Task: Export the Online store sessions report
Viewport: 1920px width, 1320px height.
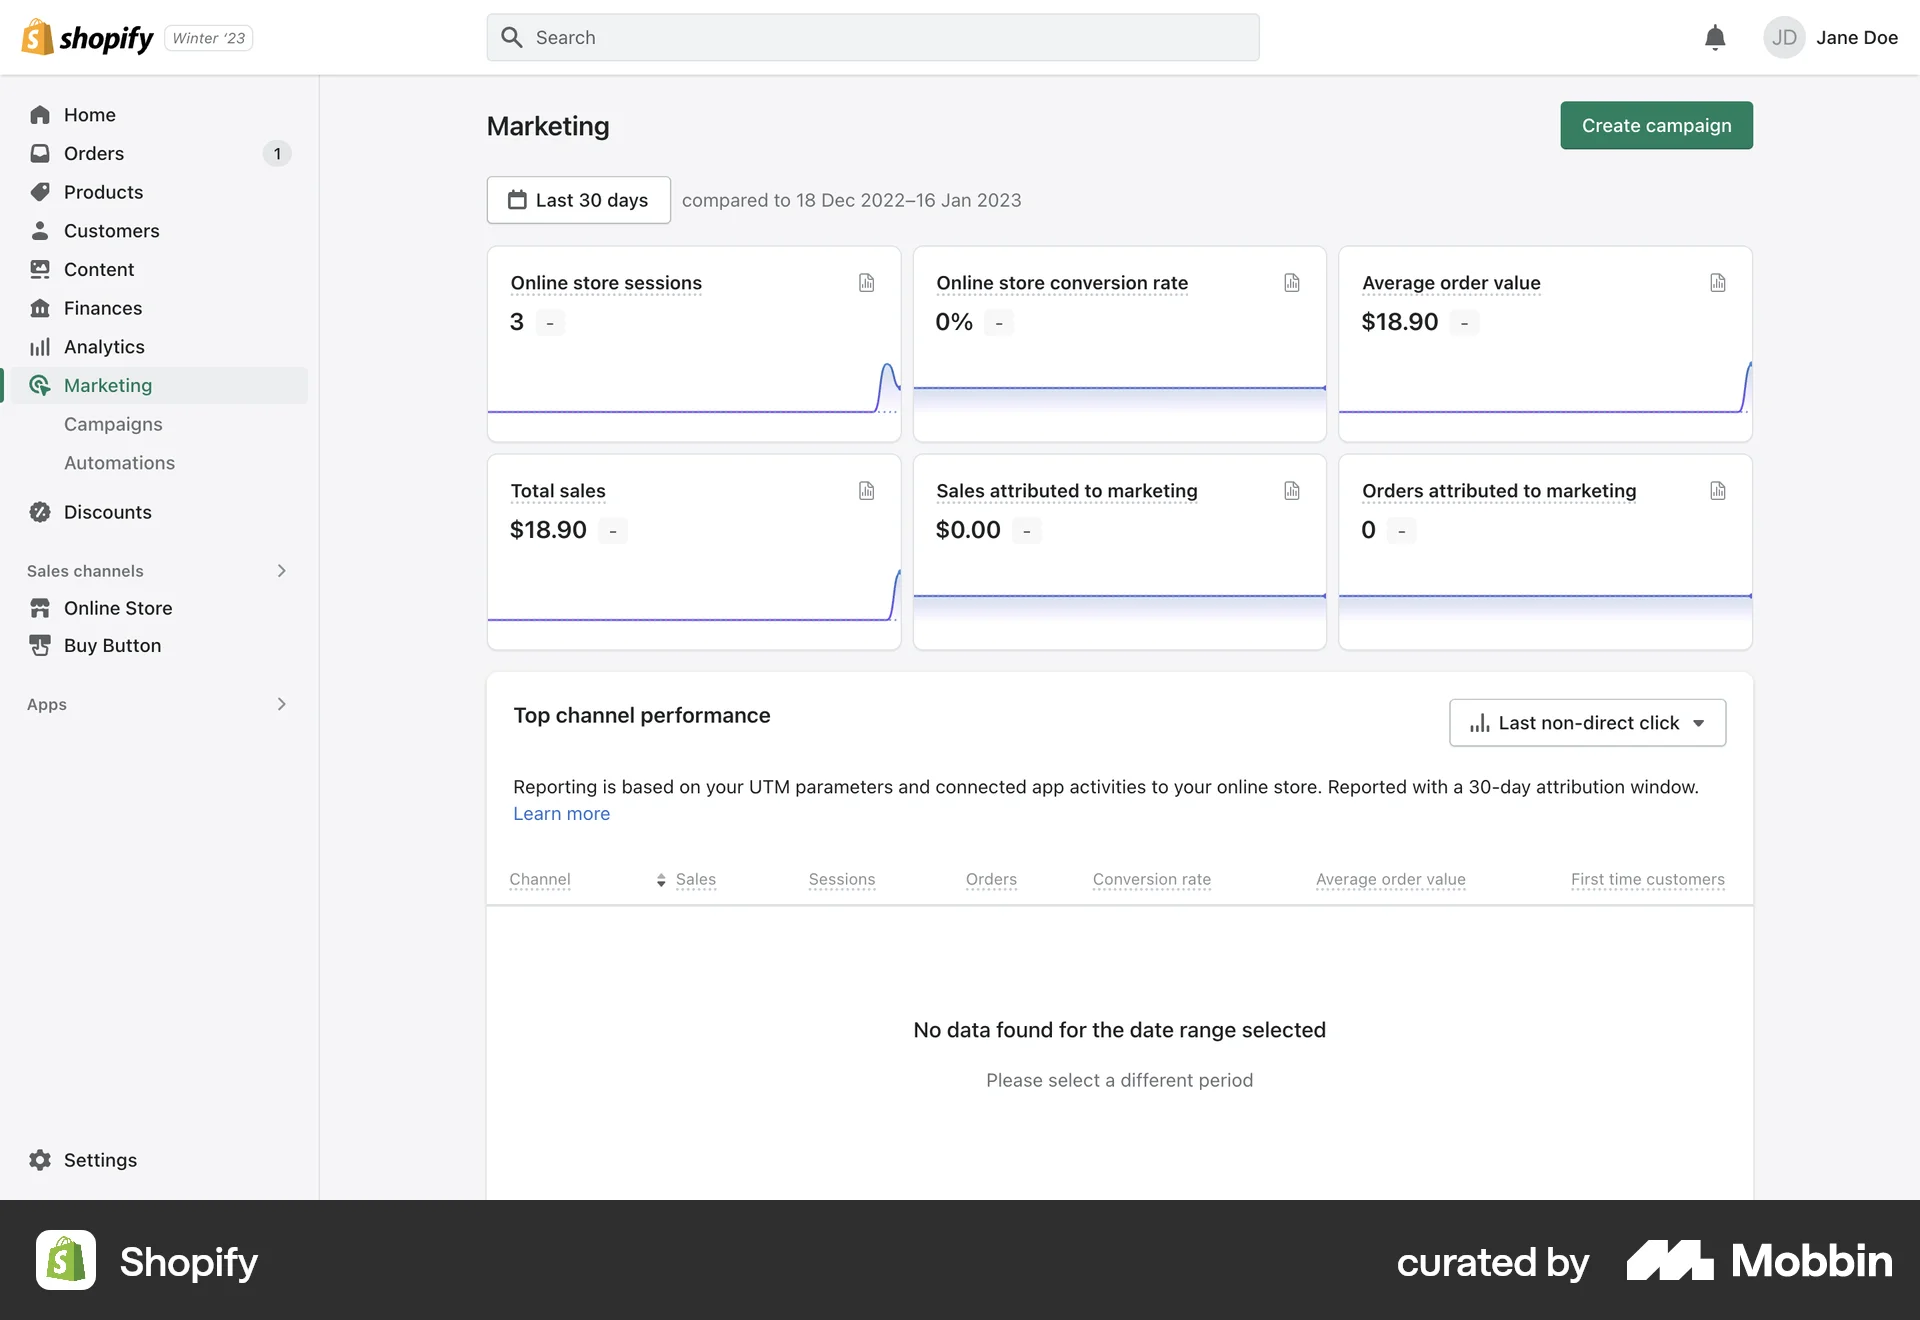Action: pyautogui.click(x=866, y=283)
